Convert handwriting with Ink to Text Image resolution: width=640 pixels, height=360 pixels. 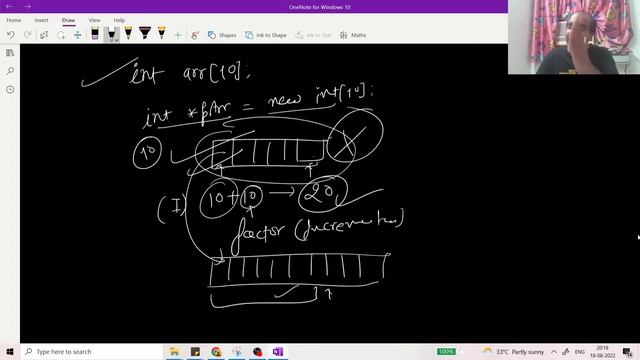(x=313, y=35)
